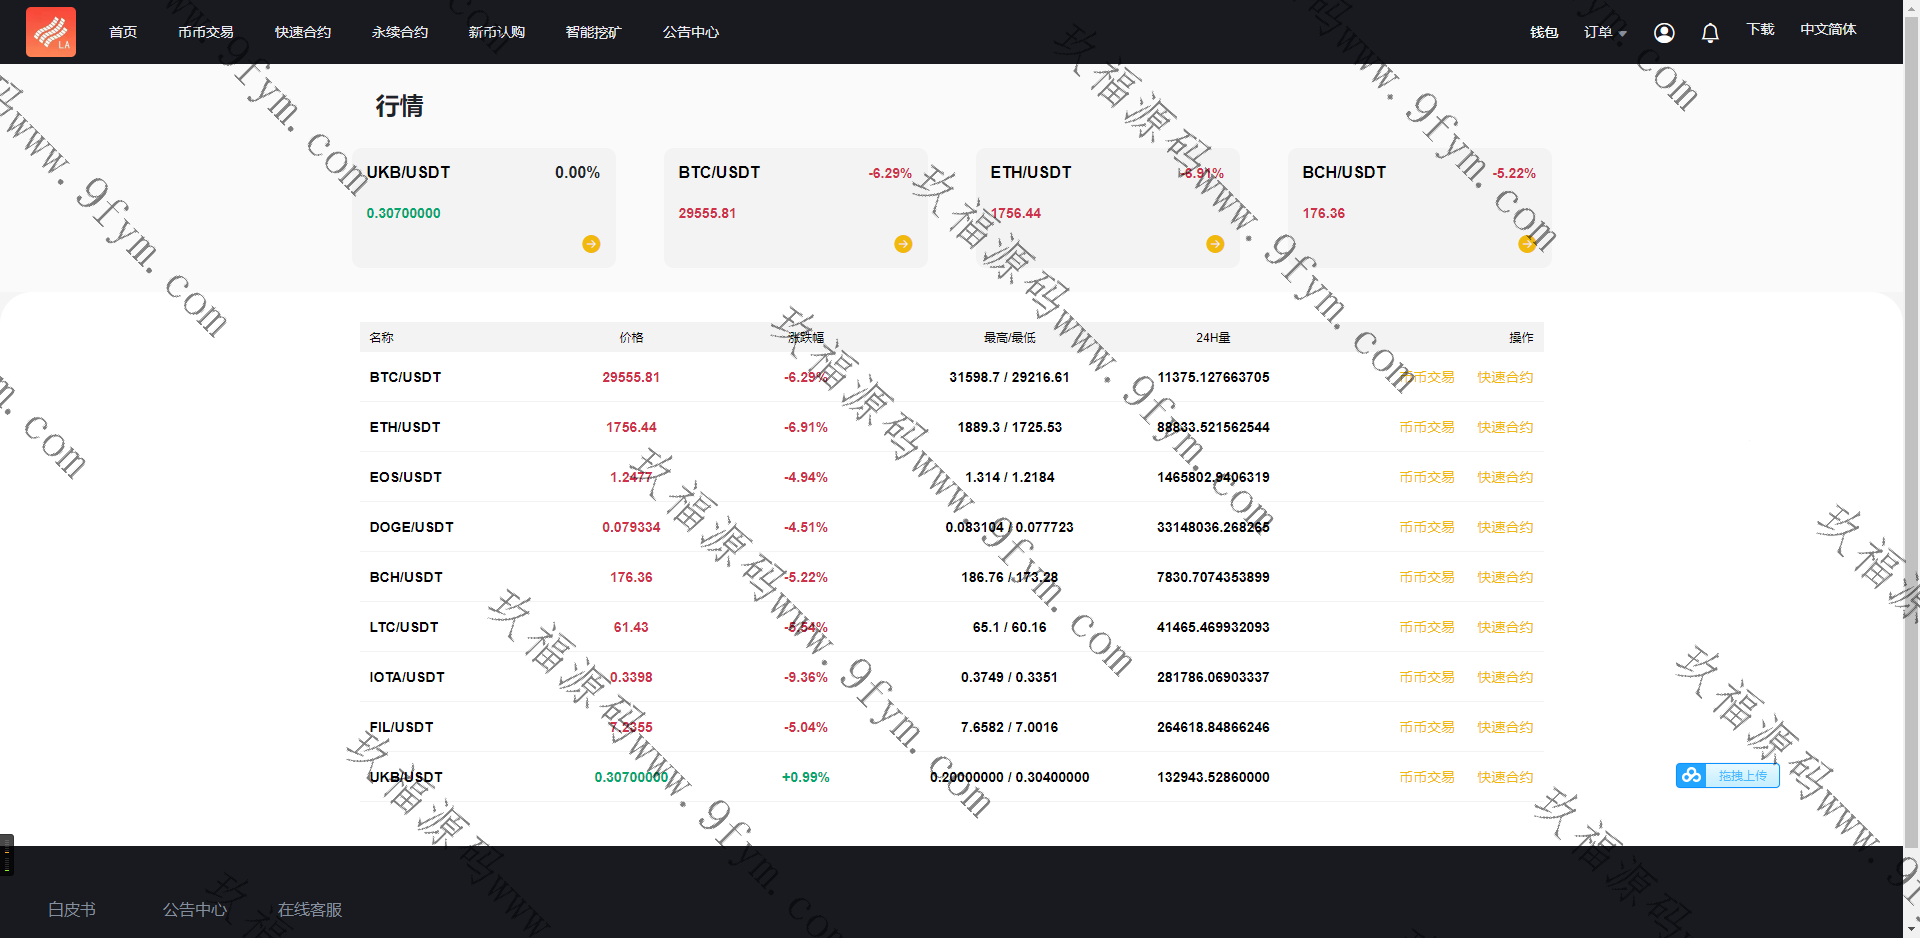This screenshot has width=1920, height=938.
Task: Open the 下载 download menu
Action: pyautogui.click(x=1760, y=30)
